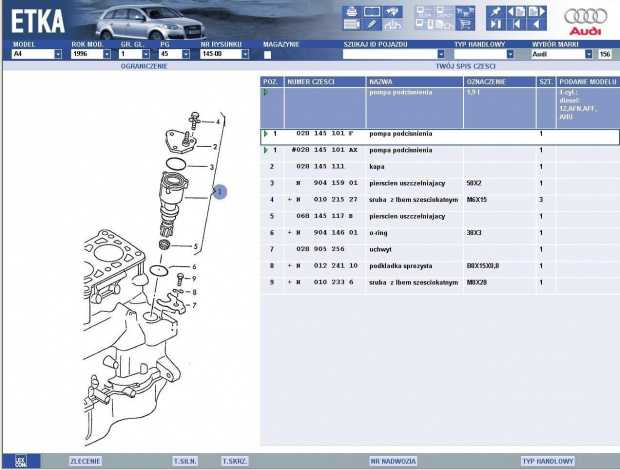620x470 pixels.
Task: Click the steering wheel download icon
Action: tap(393, 25)
